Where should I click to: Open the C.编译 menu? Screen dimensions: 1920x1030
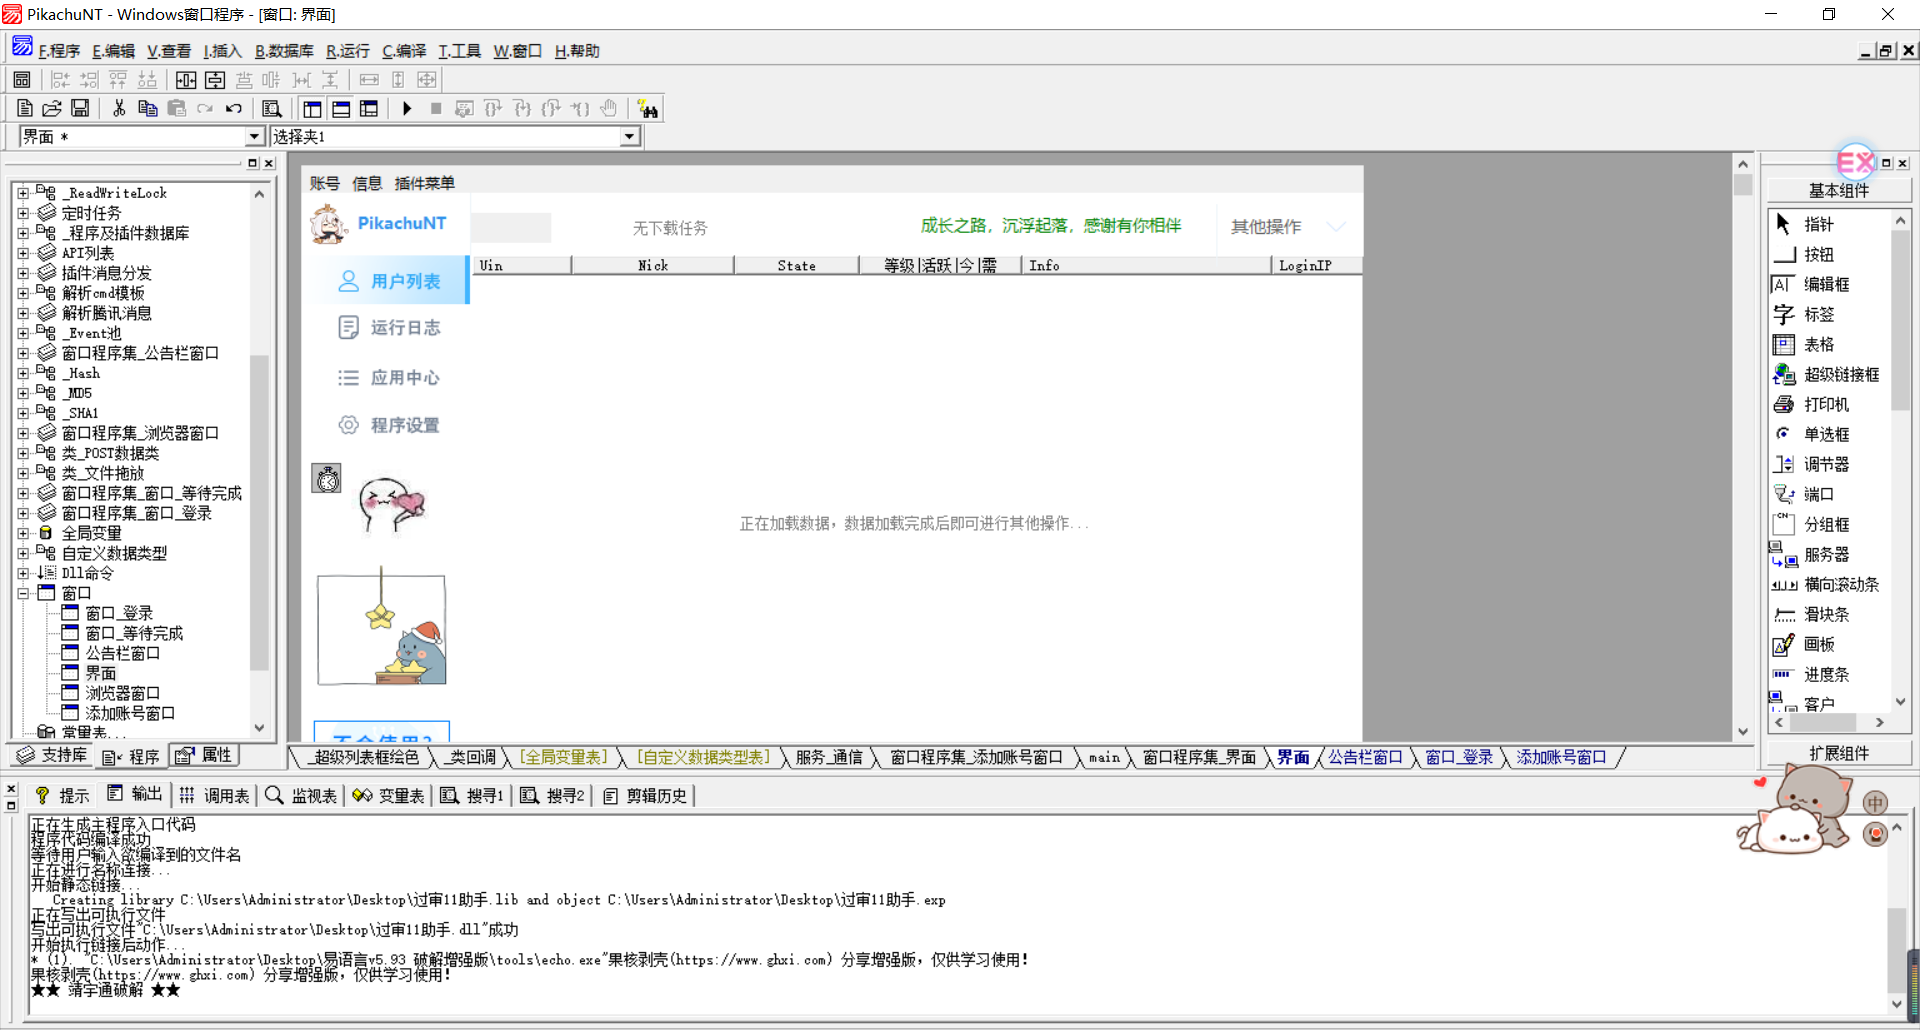coord(404,51)
